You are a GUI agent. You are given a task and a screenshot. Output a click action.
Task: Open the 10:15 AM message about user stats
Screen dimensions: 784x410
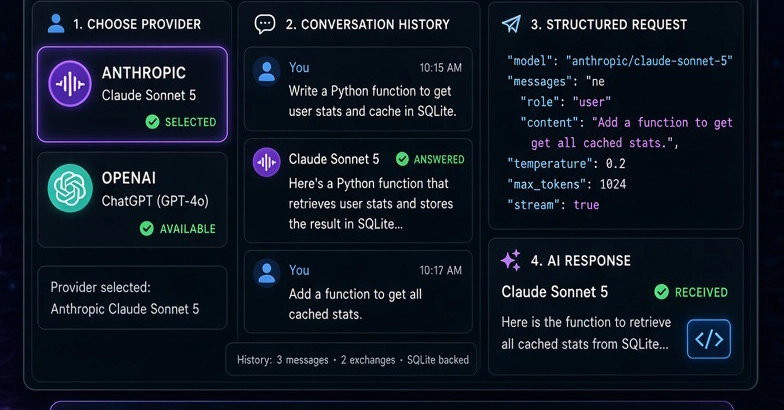click(358, 89)
